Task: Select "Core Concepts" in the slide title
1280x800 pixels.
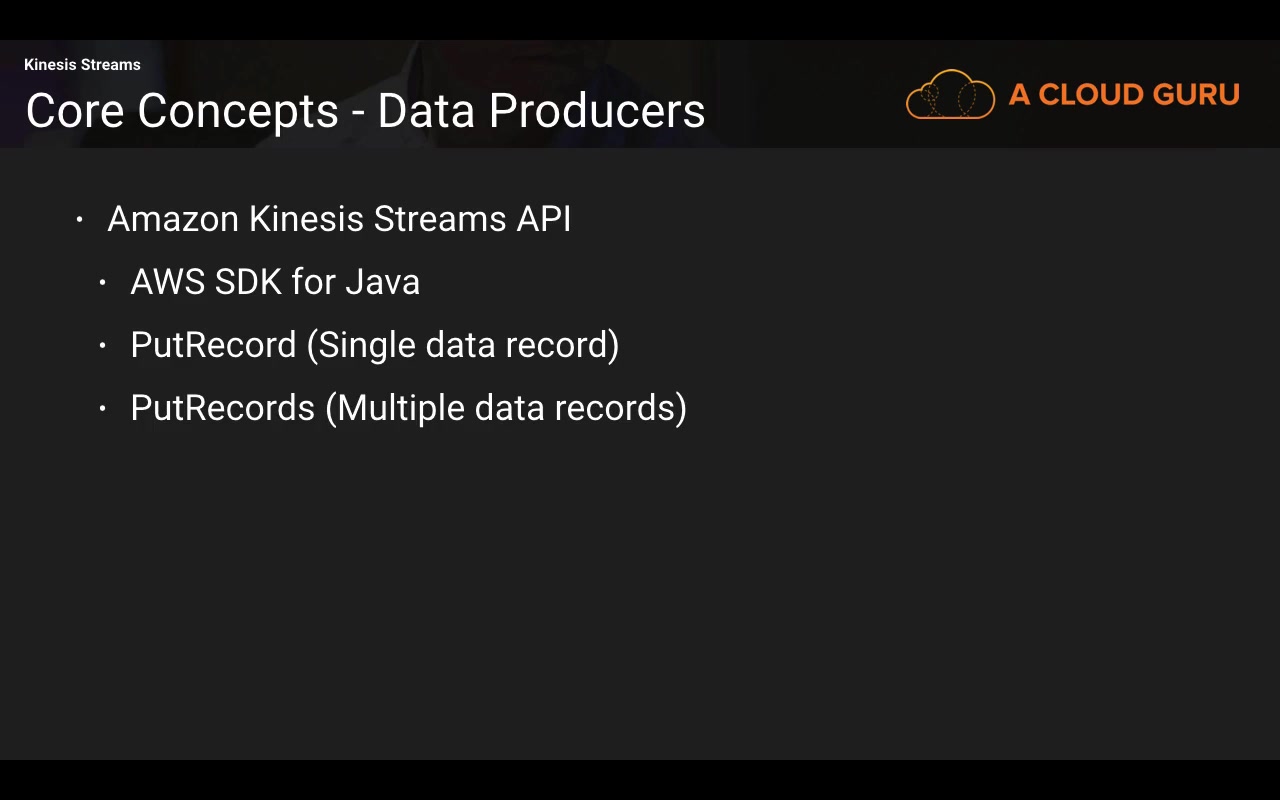Action: [x=182, y=111]
